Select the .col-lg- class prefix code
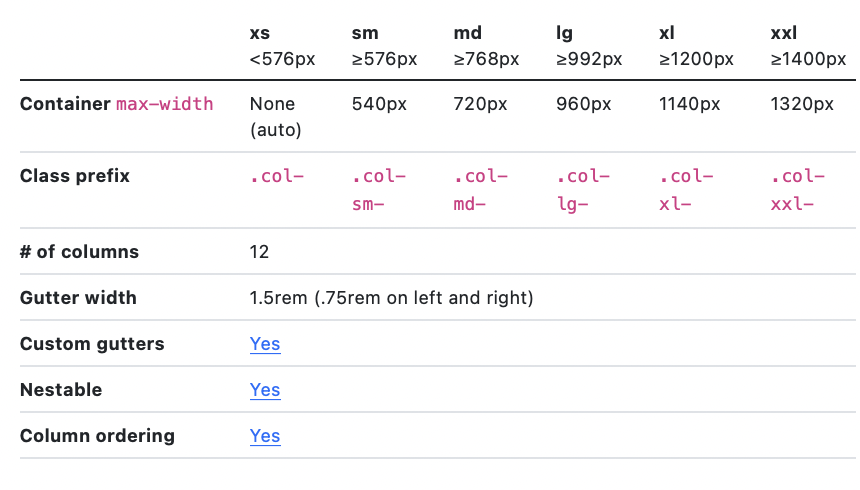 pyautogui.click(x=582, y=190)
